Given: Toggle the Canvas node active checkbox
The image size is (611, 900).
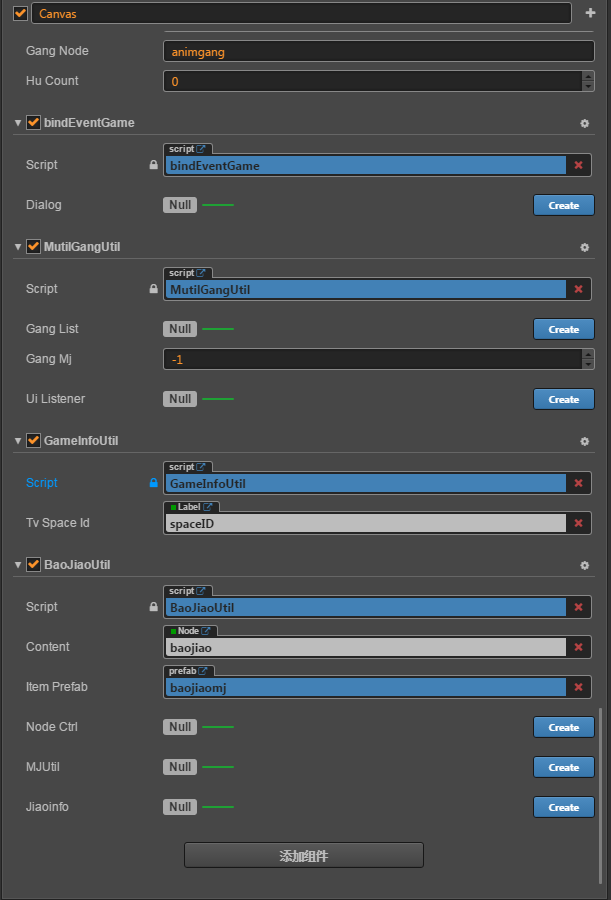Looking at the screenshot, I should pos(21,13).
